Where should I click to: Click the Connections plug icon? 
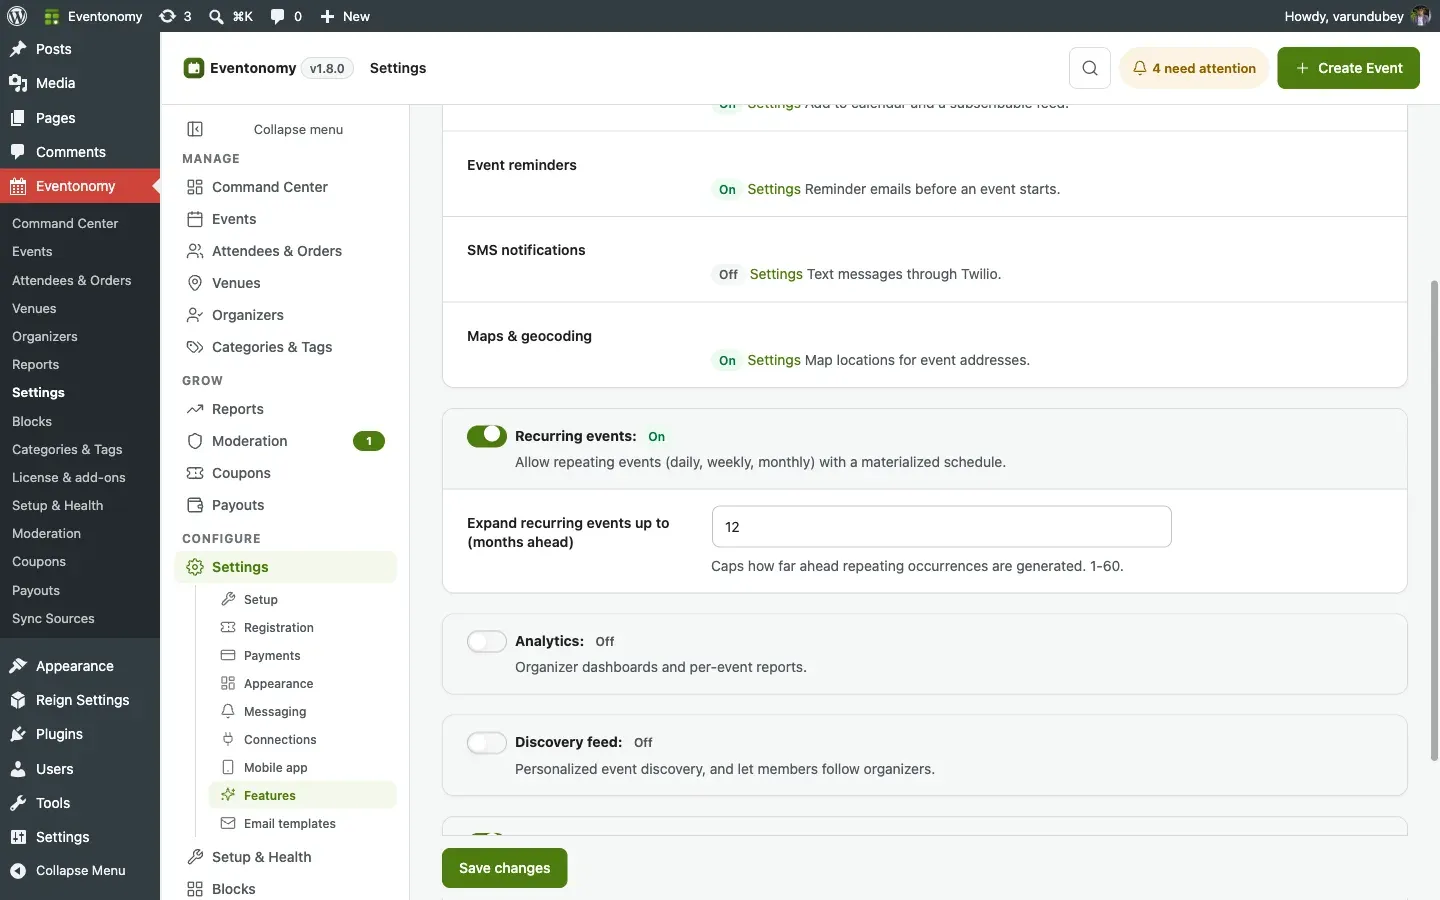click(x=228, y=739)
